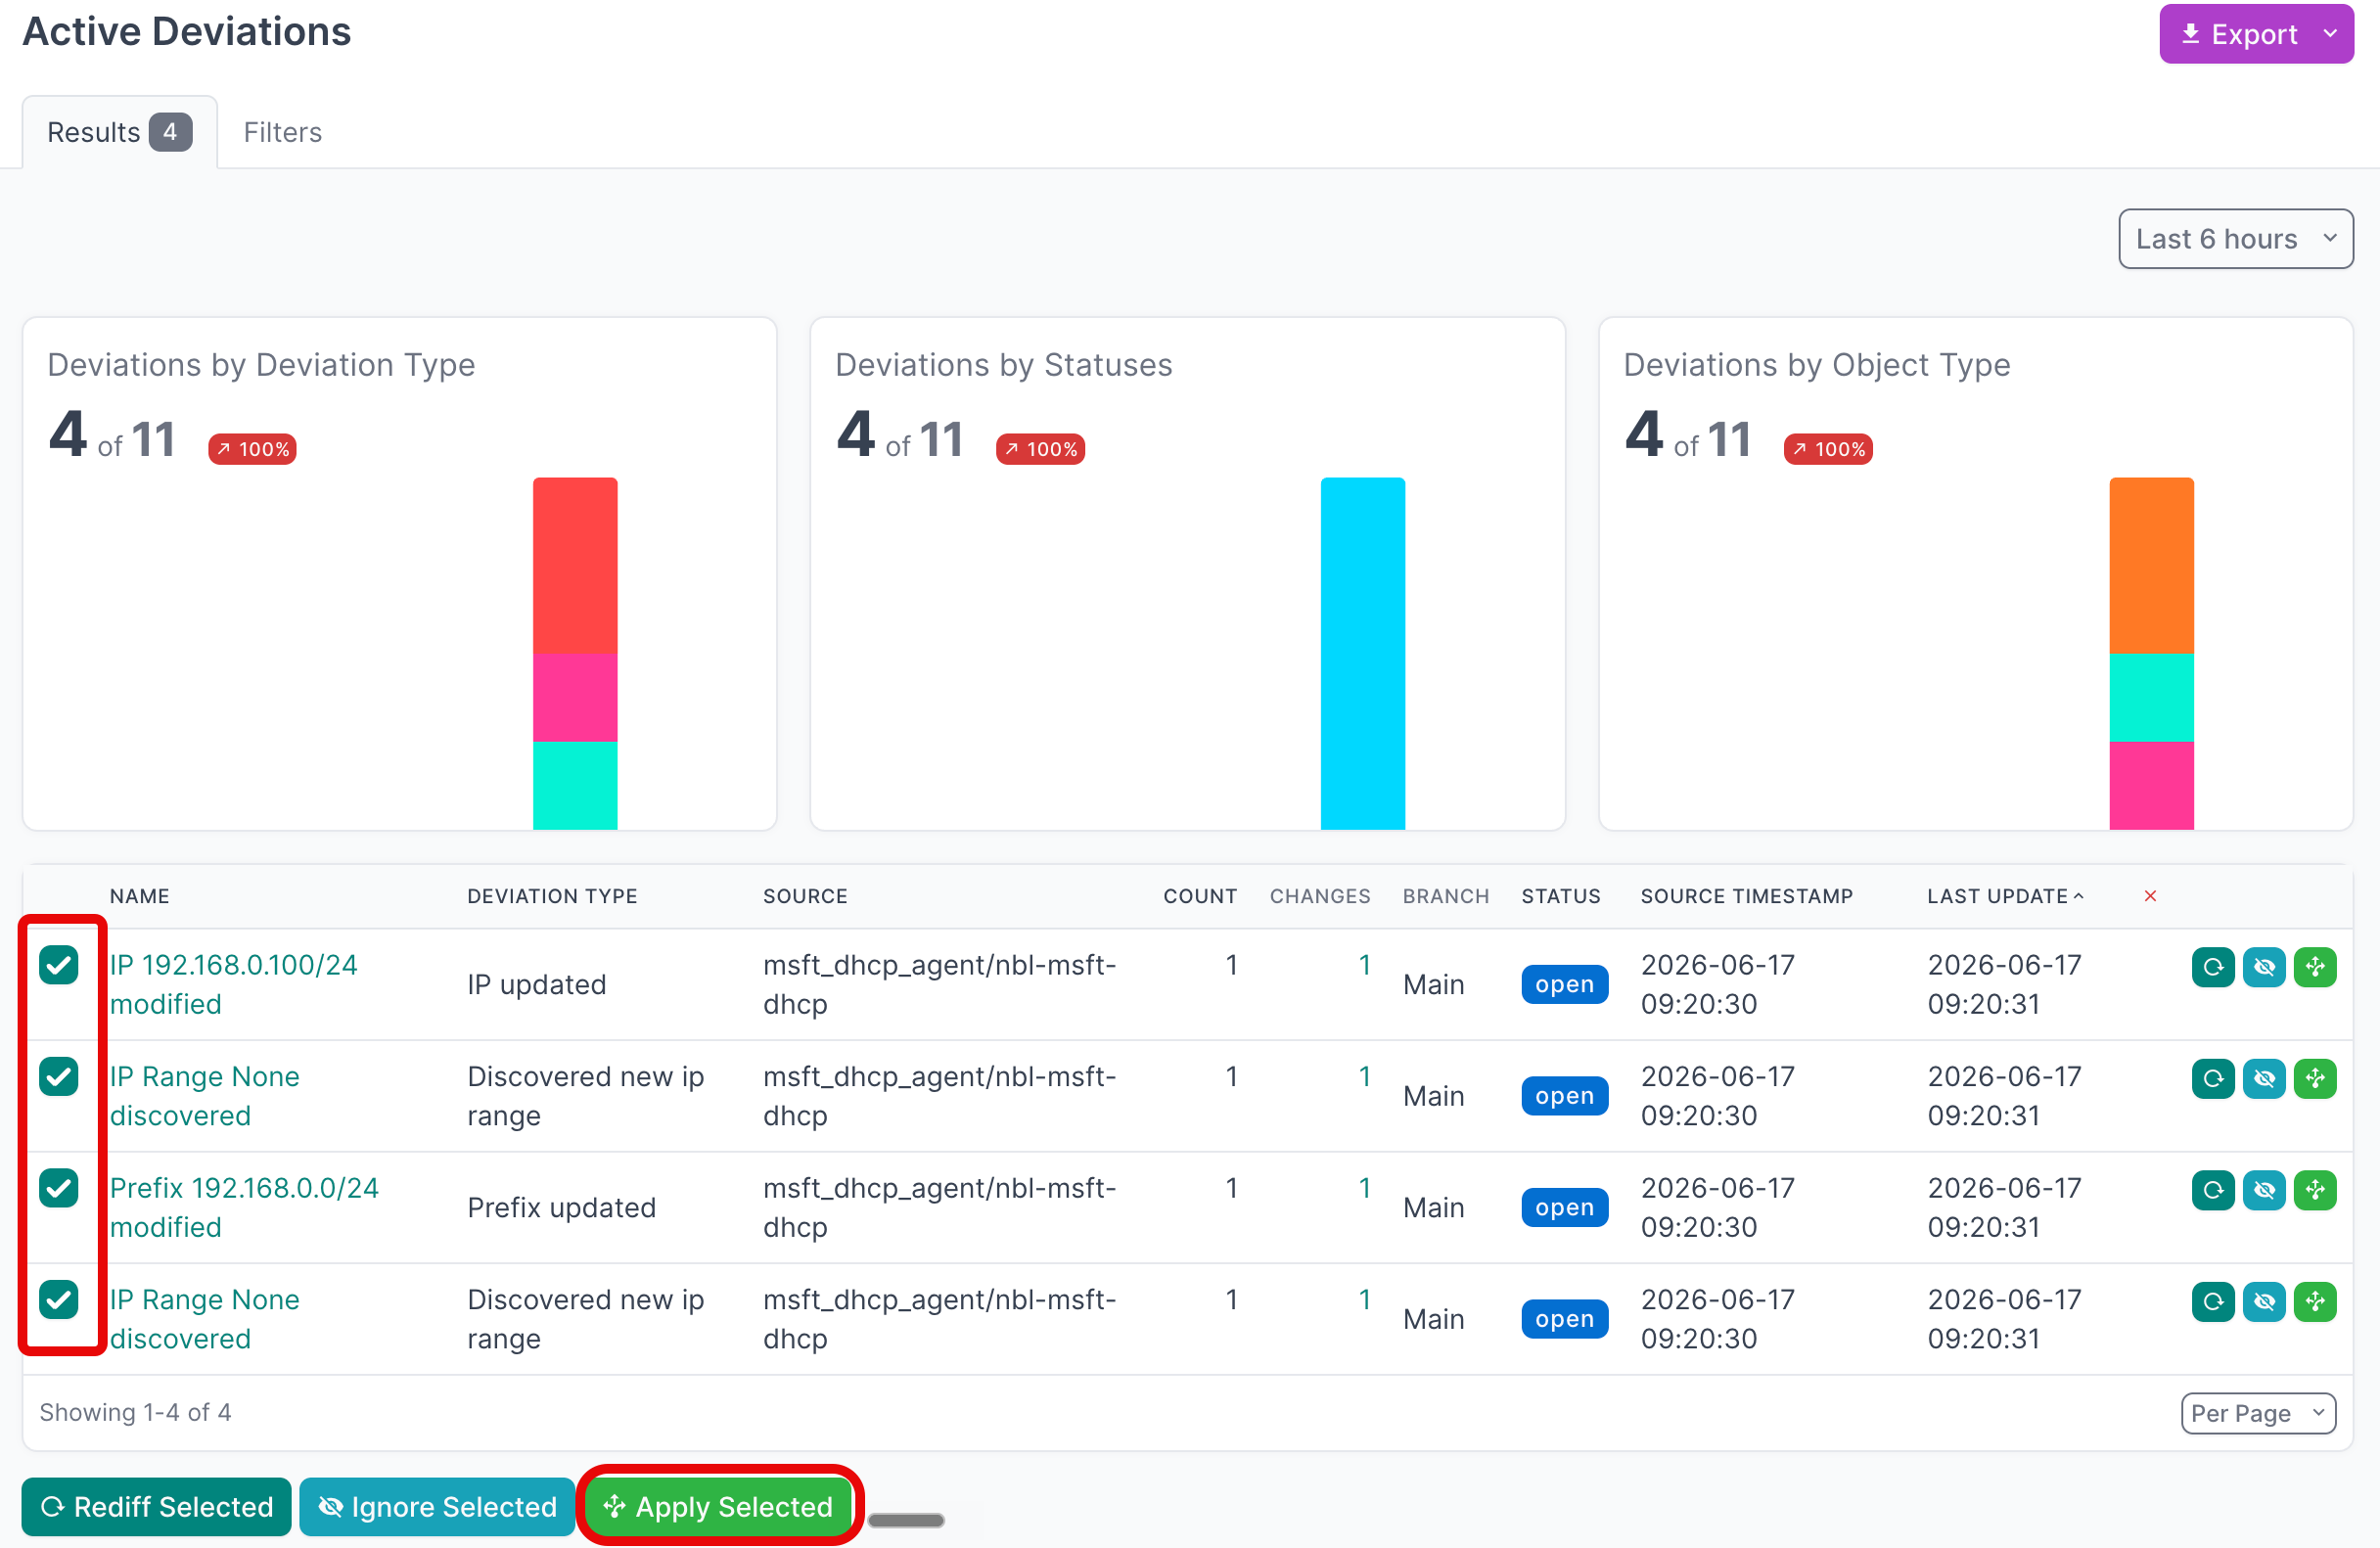Screen dimensions: 2380x1548
Task: Click ignore icon for IP 192.168.0.100/24 row
Action: click(x=2264, y=967)
